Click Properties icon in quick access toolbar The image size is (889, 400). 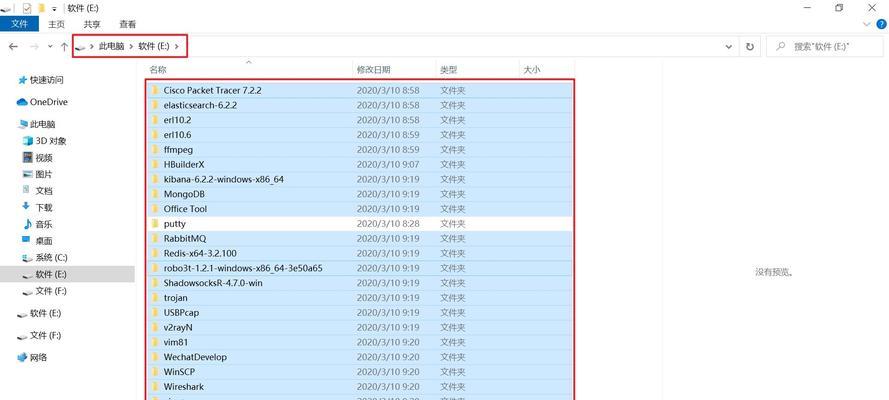pyautogui.click(x=27, y=8)
